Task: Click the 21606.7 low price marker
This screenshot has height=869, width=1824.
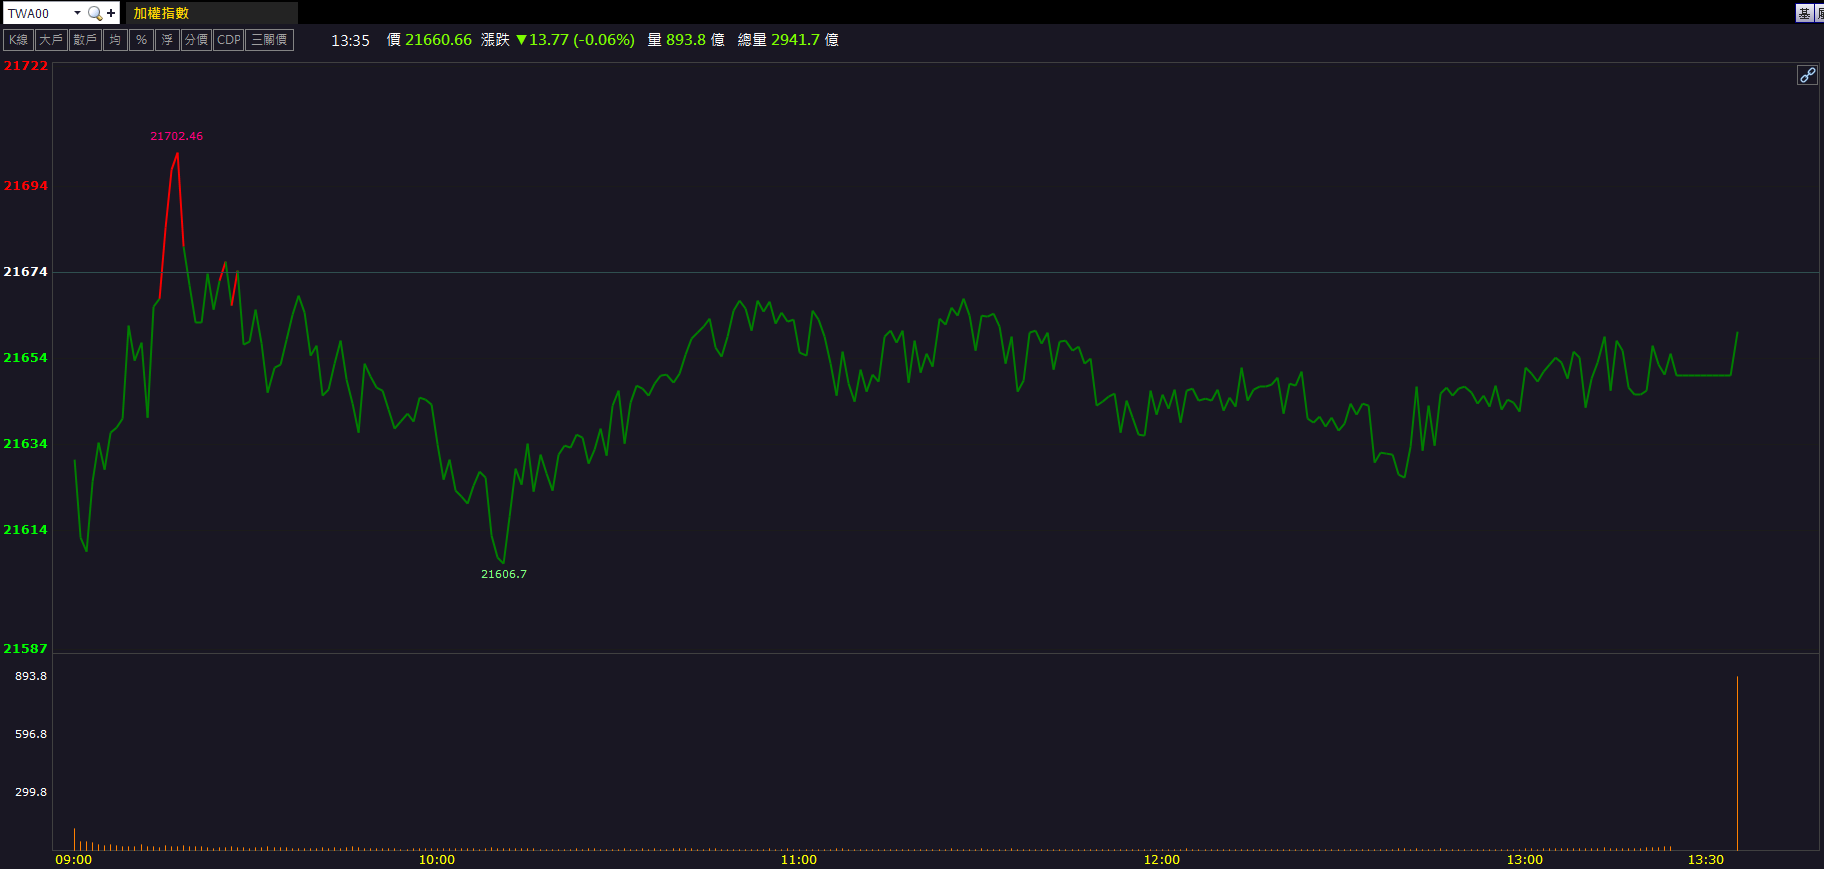Action: tap(504, 574)
